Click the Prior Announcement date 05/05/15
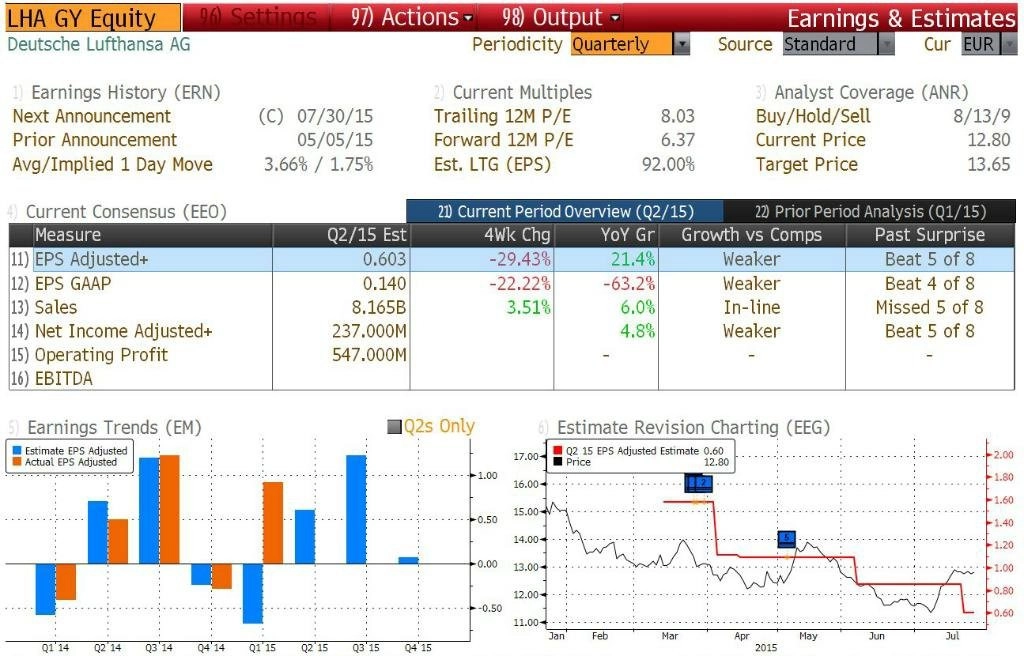The width and height of the screenshot is (1024, 656). 335,140
